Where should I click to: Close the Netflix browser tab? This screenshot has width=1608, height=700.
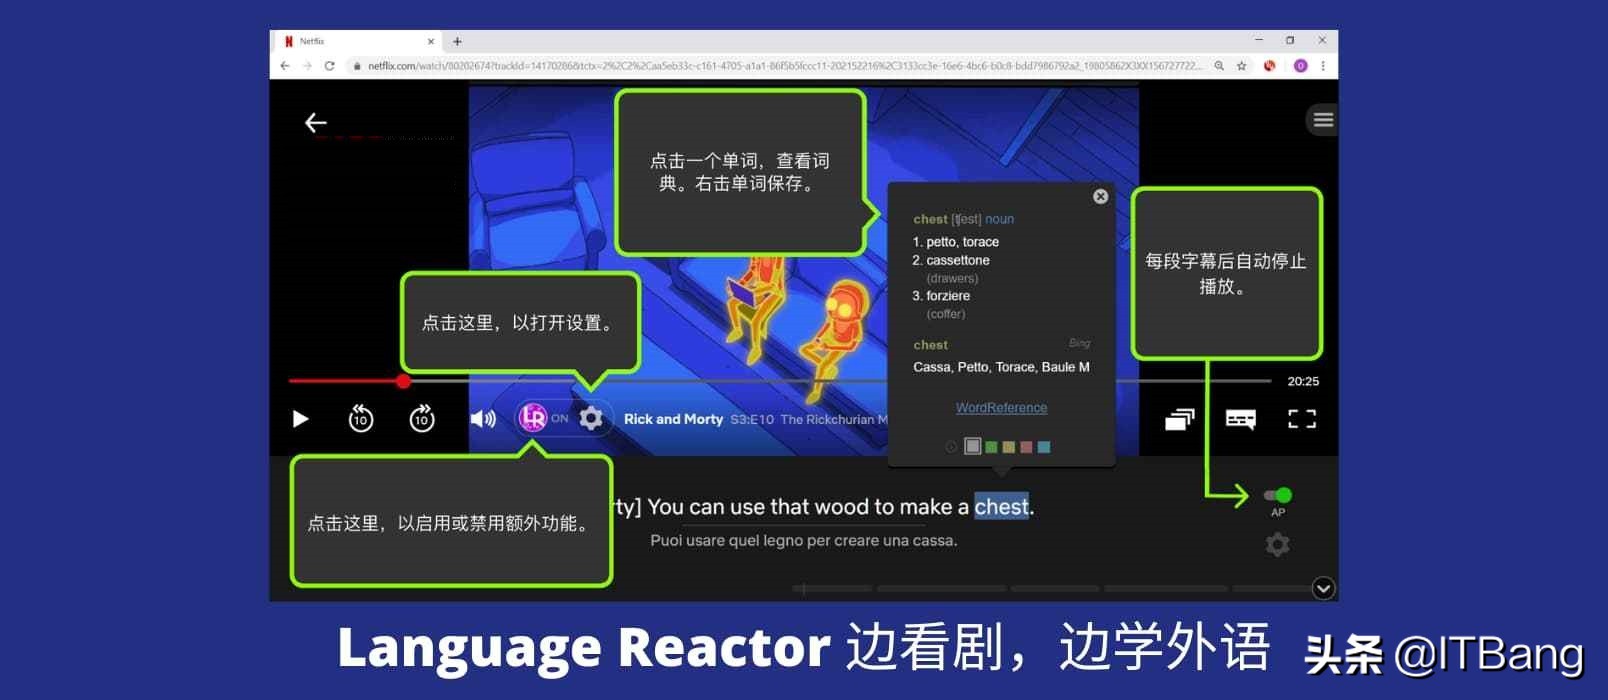coord(431,42)
